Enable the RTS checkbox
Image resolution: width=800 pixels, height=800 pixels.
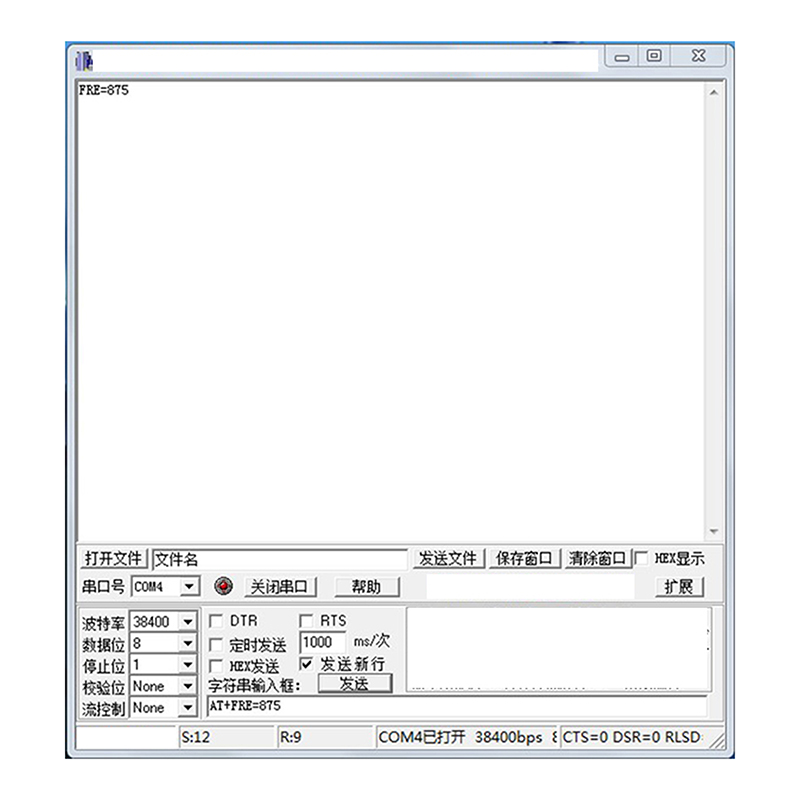click(306, 621)
